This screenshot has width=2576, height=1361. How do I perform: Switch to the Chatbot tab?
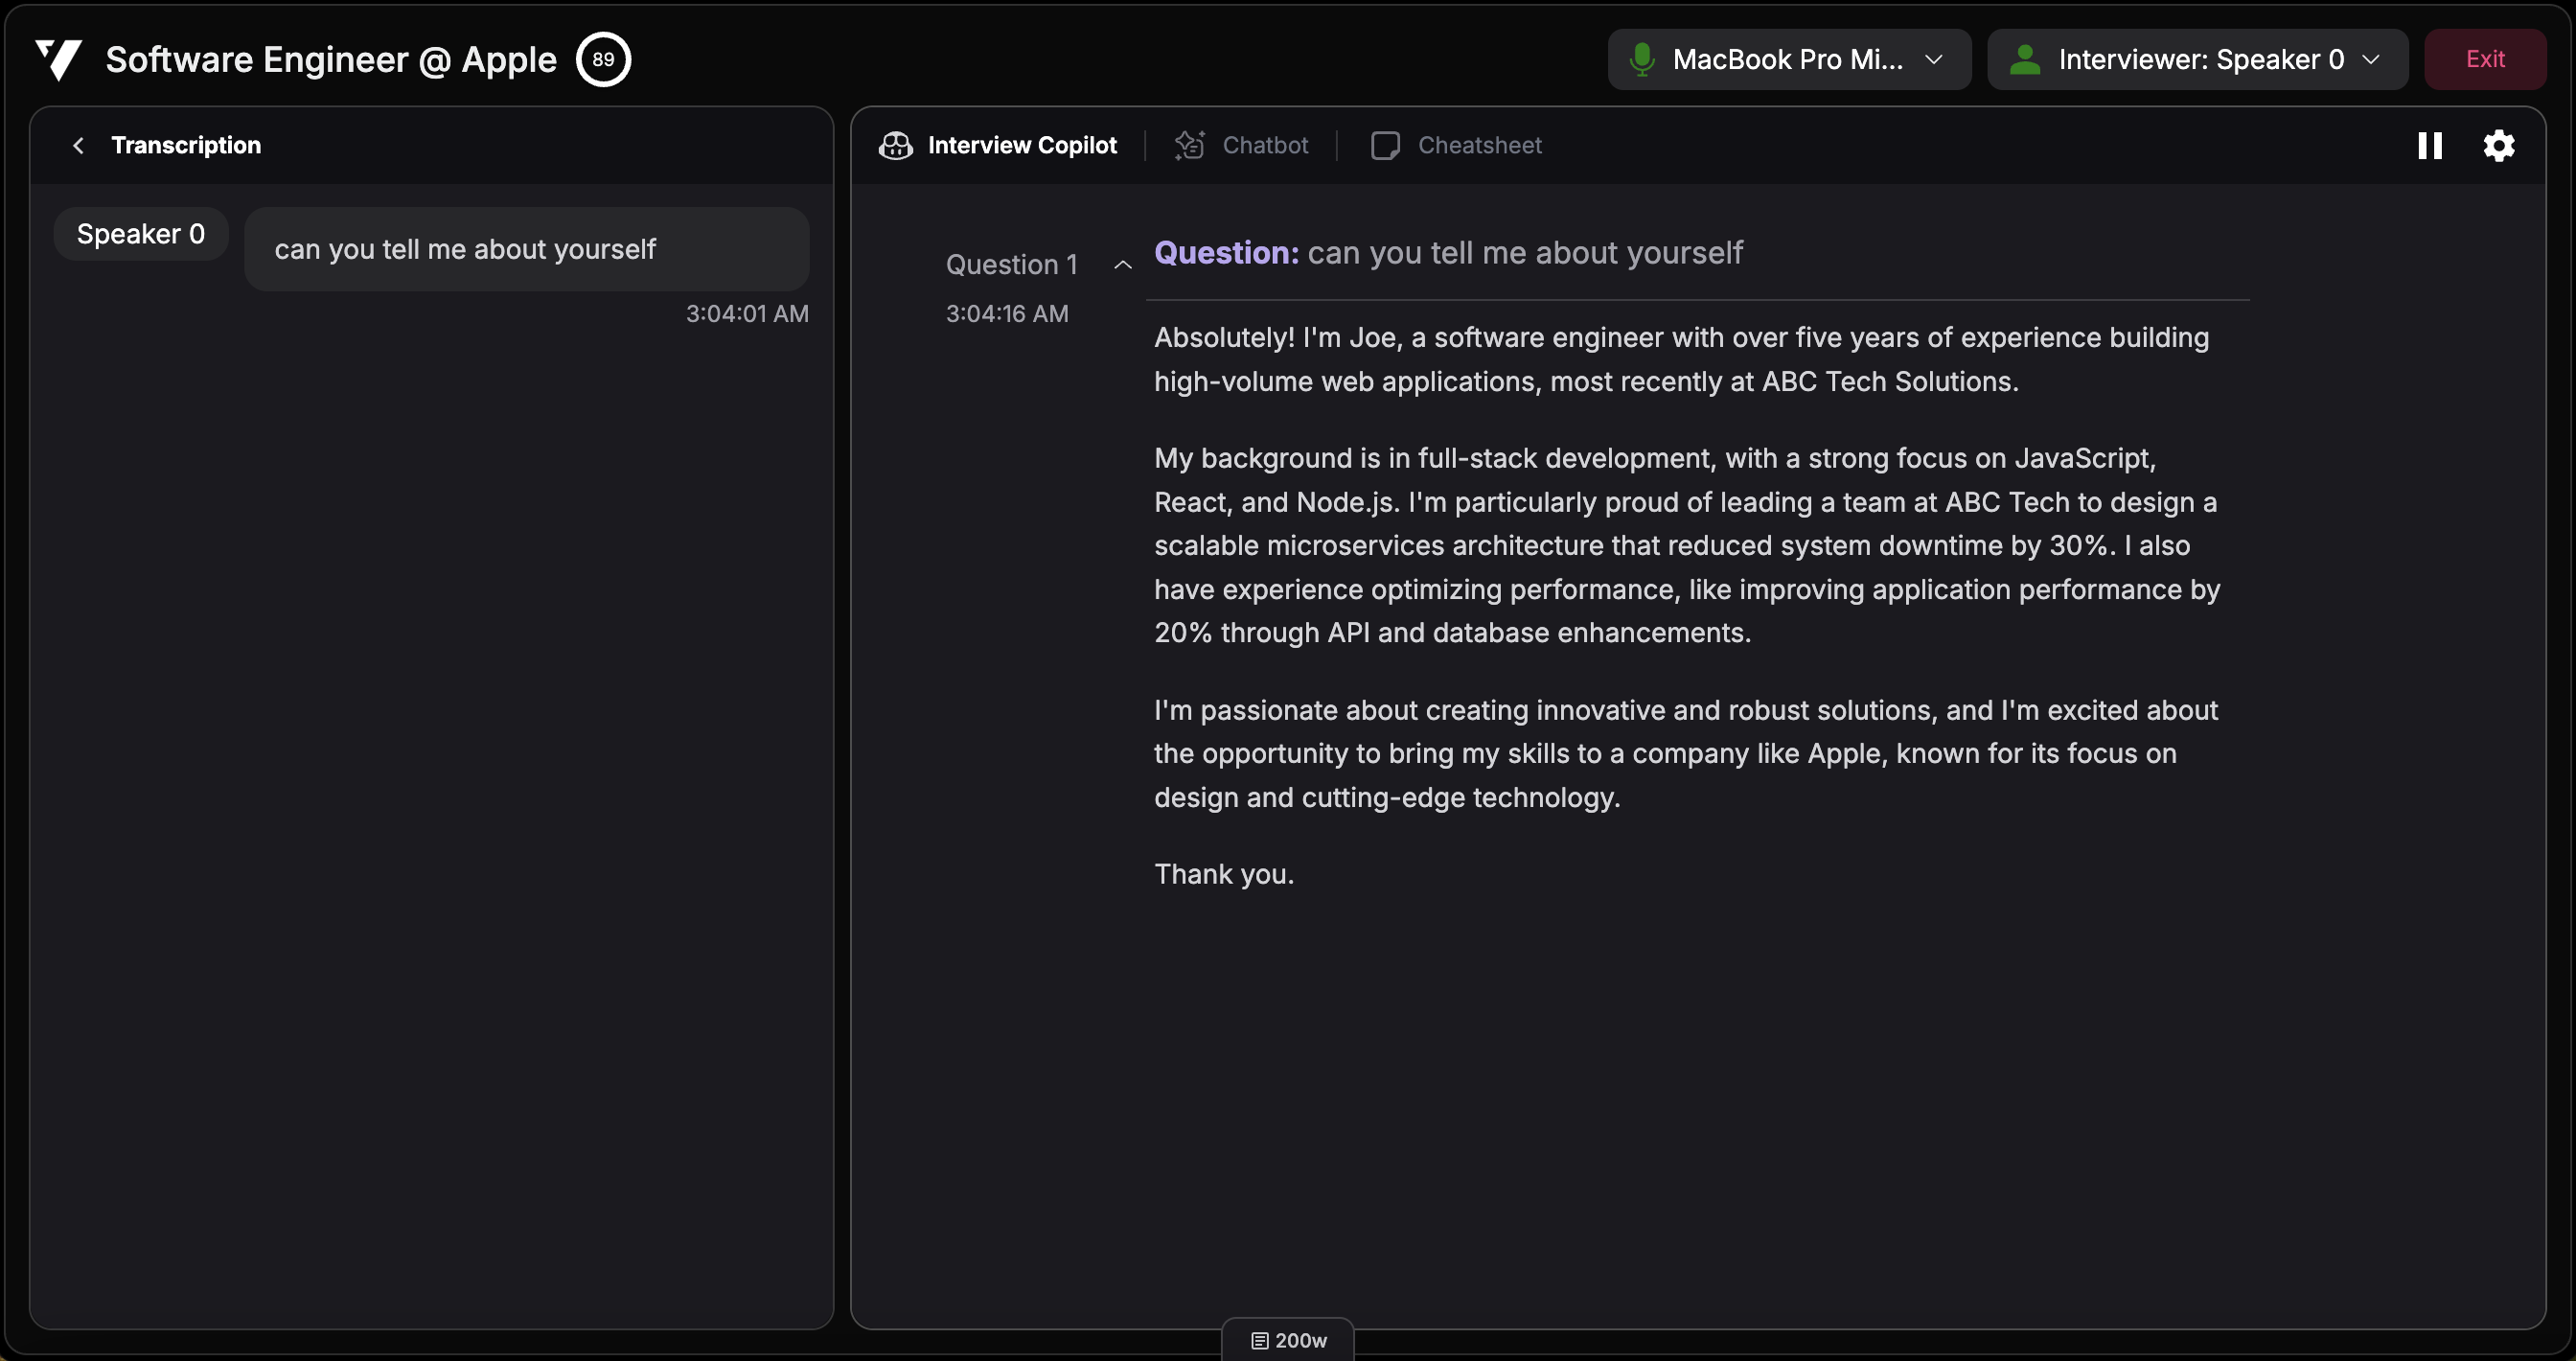coord(1264,146)
